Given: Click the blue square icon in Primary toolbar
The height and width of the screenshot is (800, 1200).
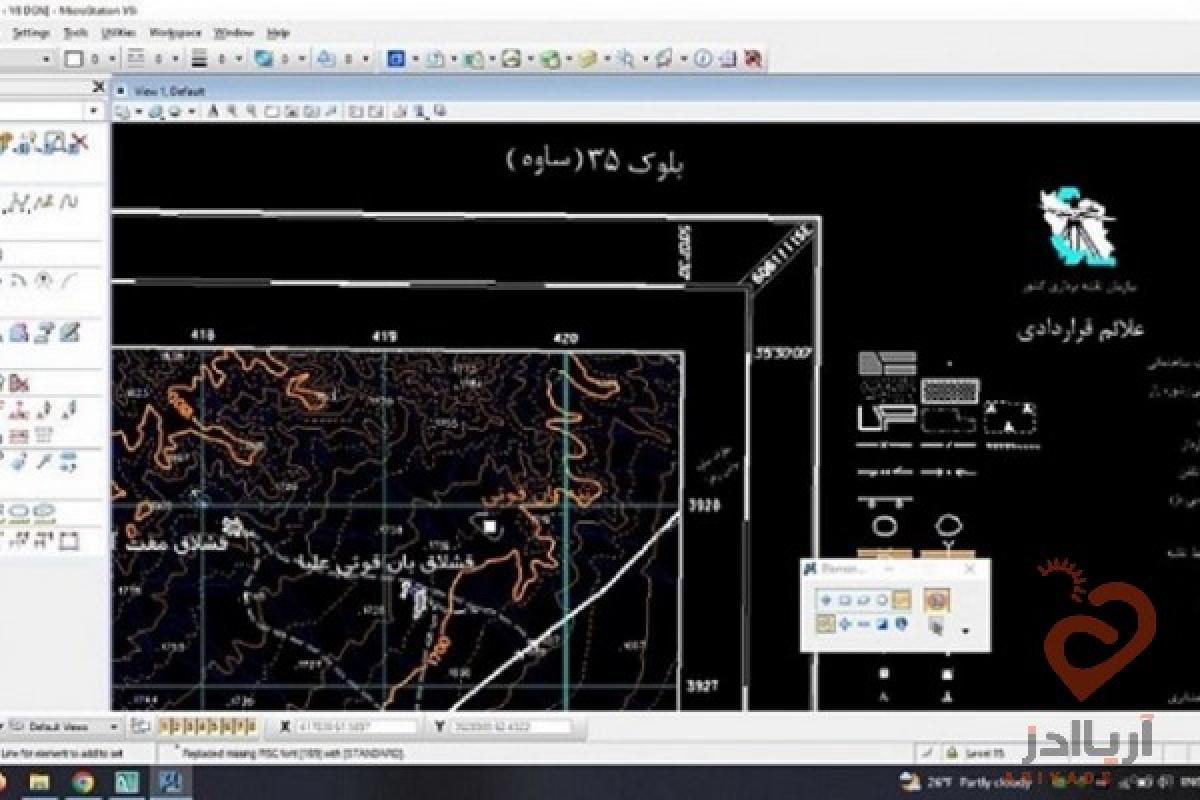Looking at the screenshot, I should [x=396, y=59].
